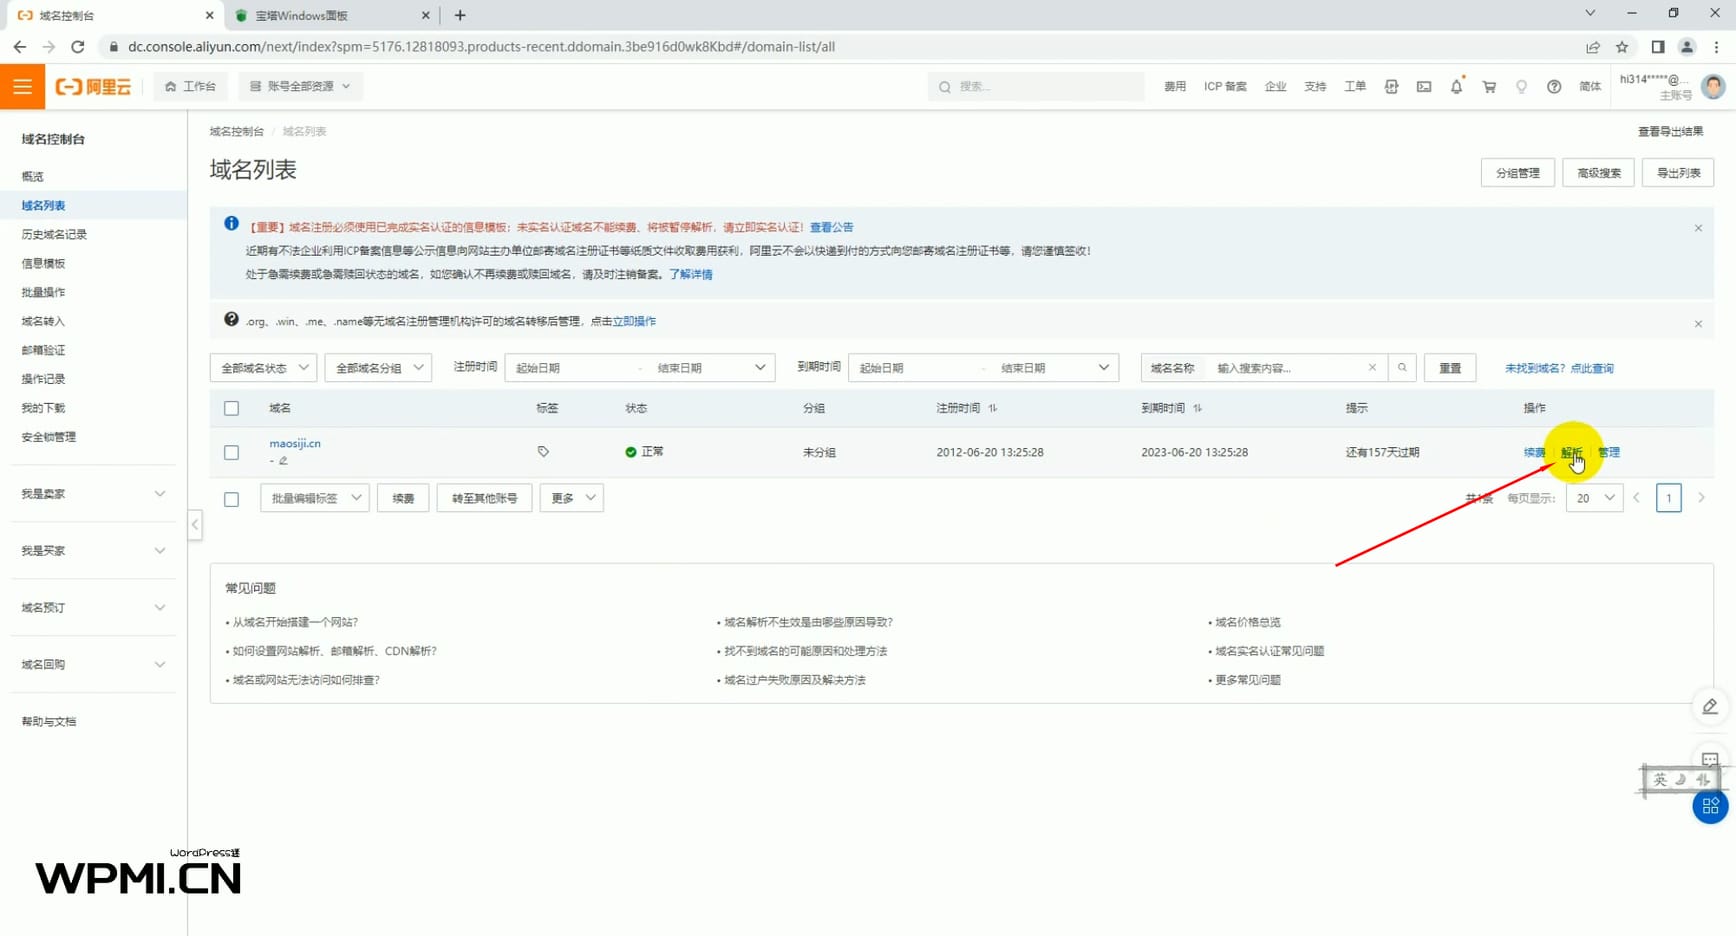This screenshot has height=936, width=1736.
Task: Close the important notice banner
Action: [1698, 228]
